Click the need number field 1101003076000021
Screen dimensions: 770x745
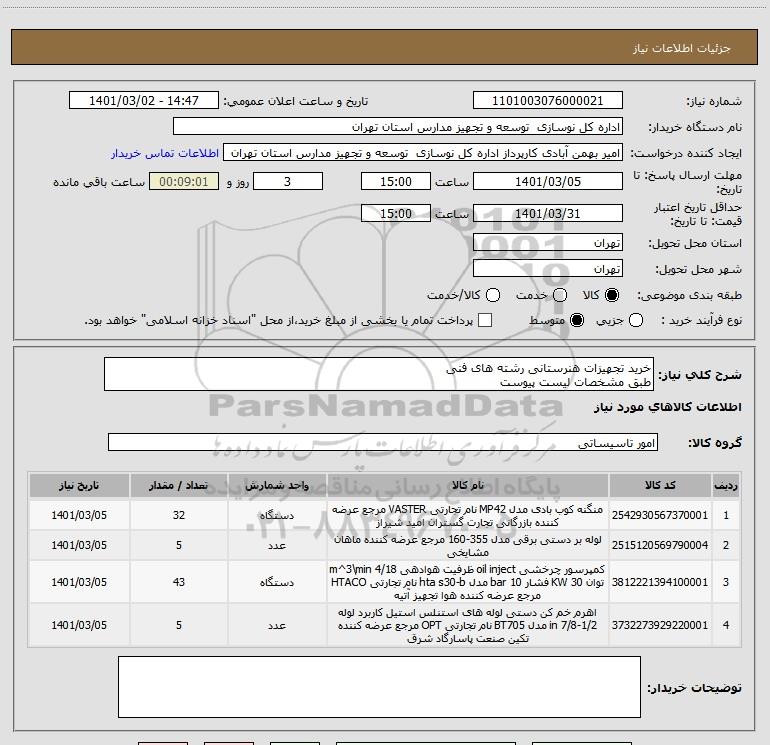[x=548, y=101]
